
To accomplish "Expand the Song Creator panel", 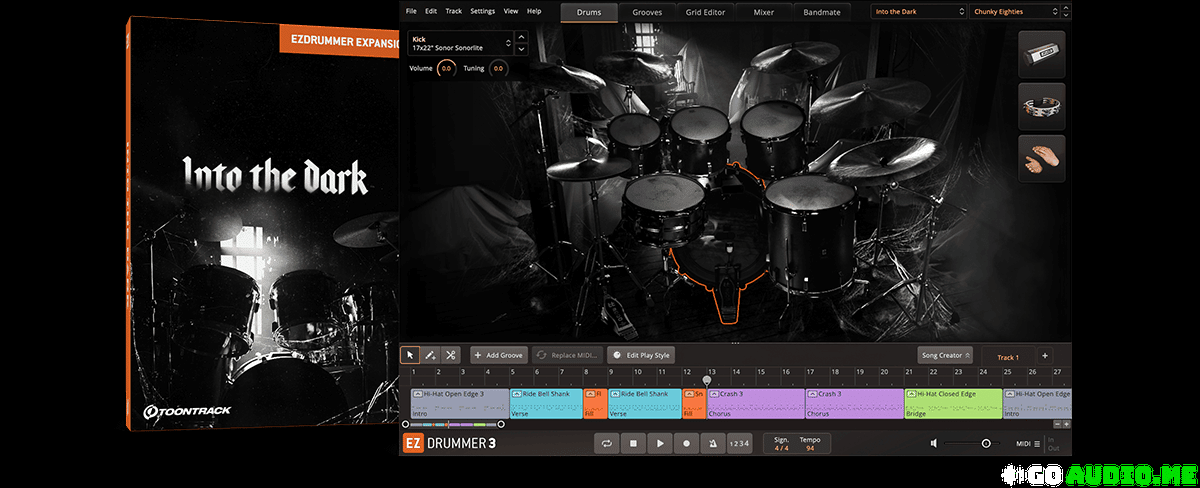I will 945,355.
